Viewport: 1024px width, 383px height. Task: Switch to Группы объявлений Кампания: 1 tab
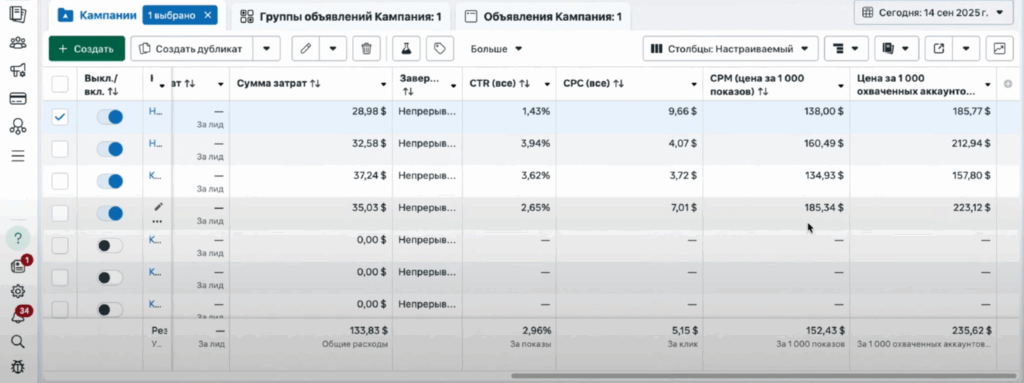pos(340,16)
